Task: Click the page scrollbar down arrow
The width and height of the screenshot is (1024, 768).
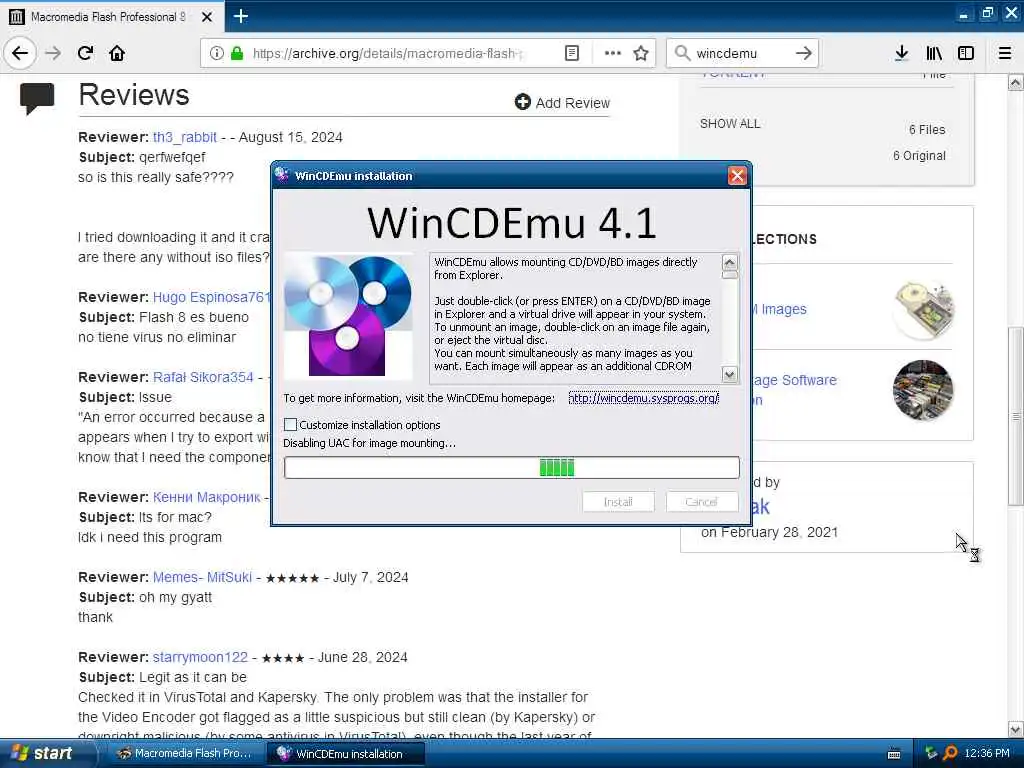Action: click(1016, 729)
